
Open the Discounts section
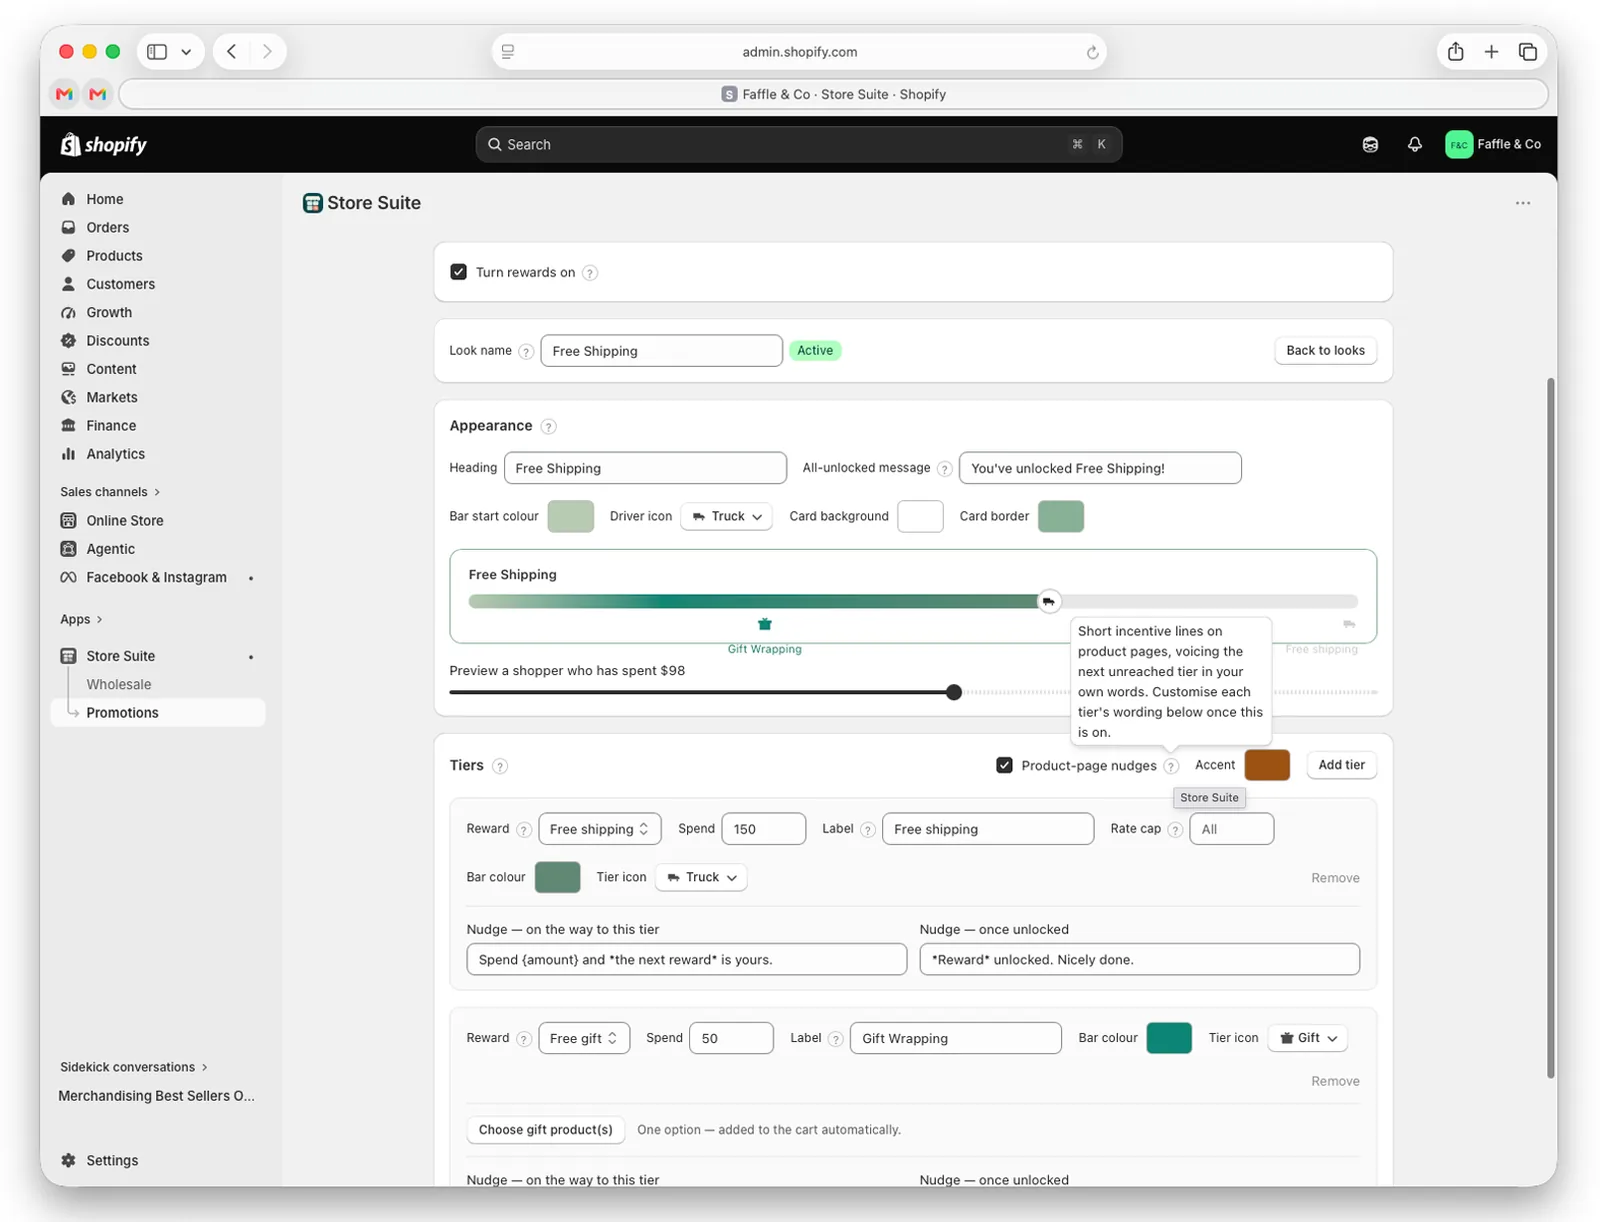(x=117, y=341)
